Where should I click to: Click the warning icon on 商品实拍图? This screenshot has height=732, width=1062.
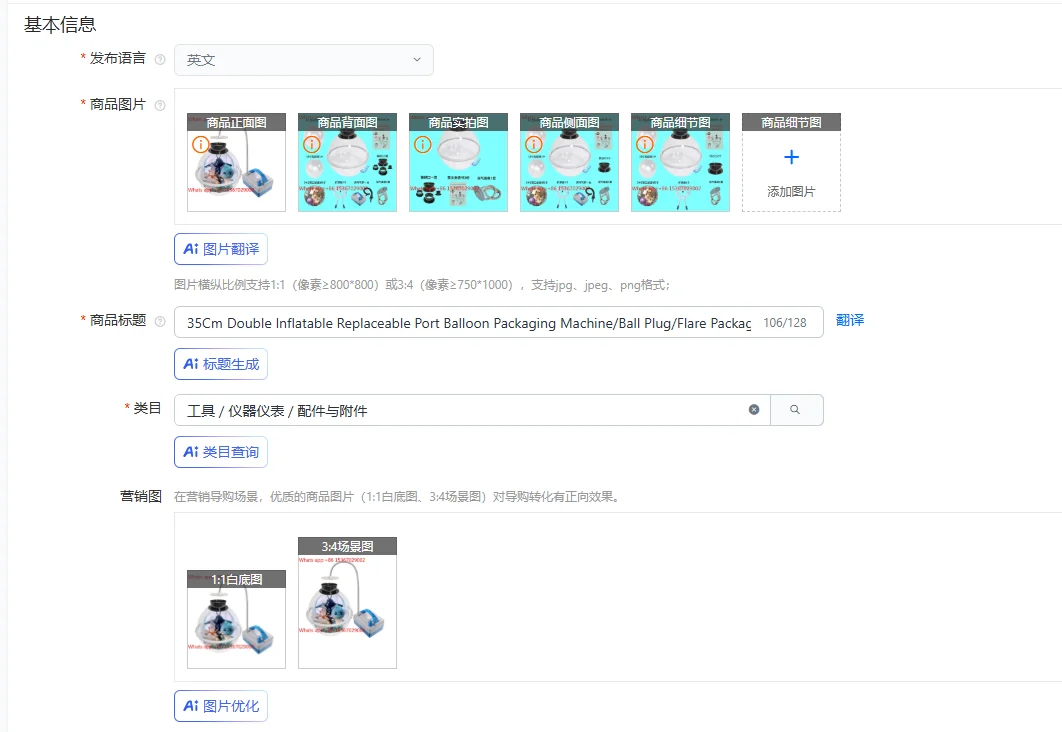pos(423,144)
